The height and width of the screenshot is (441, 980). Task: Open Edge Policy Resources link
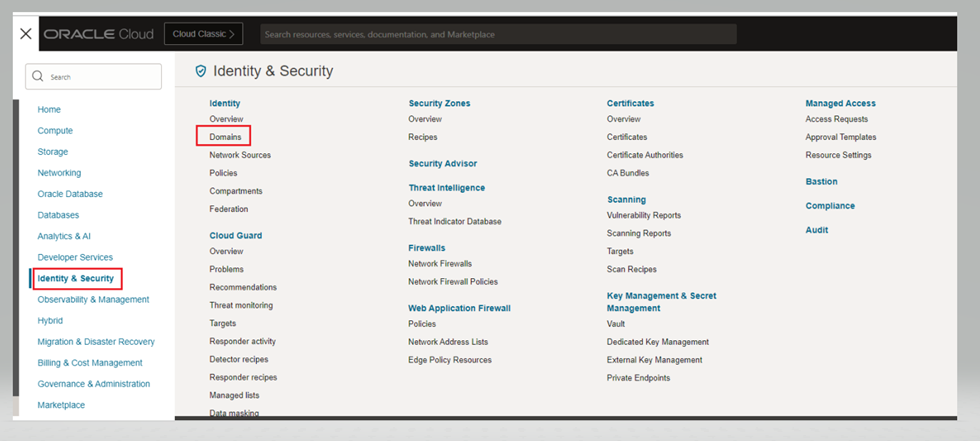450,360
